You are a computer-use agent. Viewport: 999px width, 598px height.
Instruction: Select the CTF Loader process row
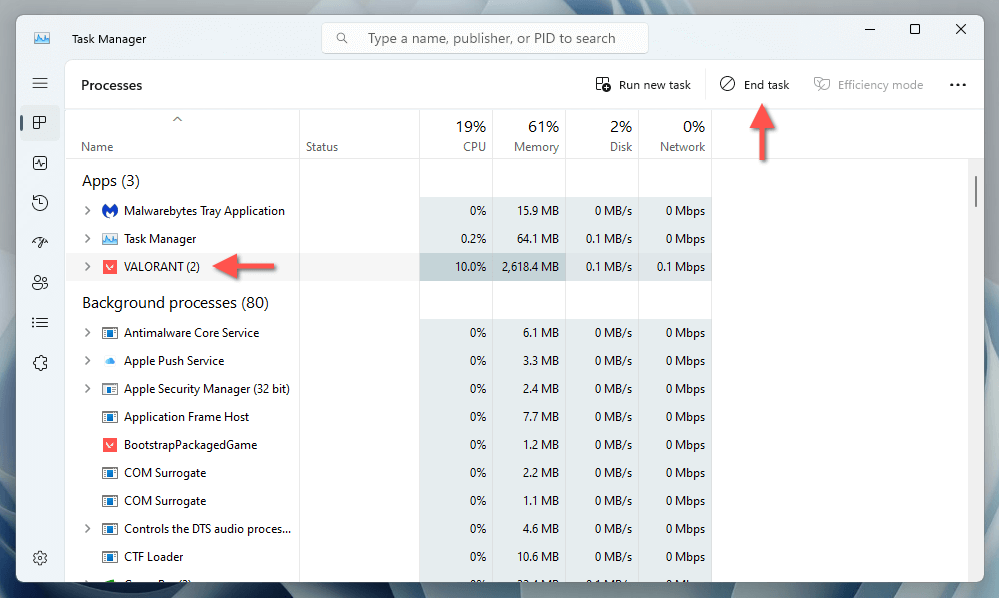point(153,557)
